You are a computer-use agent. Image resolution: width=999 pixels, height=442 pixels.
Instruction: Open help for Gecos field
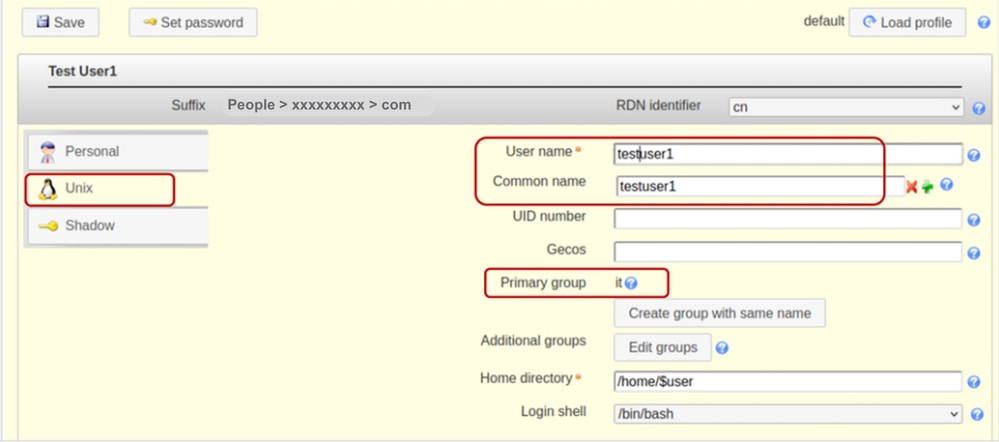pos(974,253)
